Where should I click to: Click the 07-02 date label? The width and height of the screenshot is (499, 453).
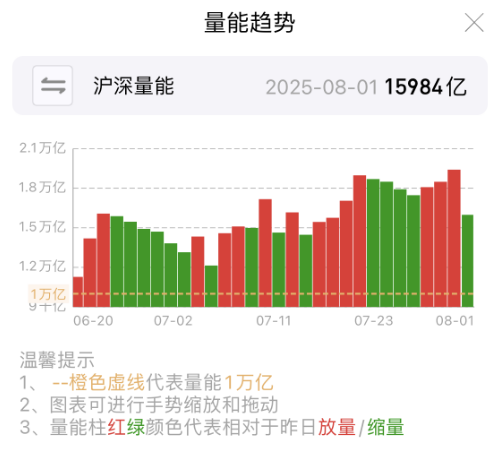click(x=173, y=321)
